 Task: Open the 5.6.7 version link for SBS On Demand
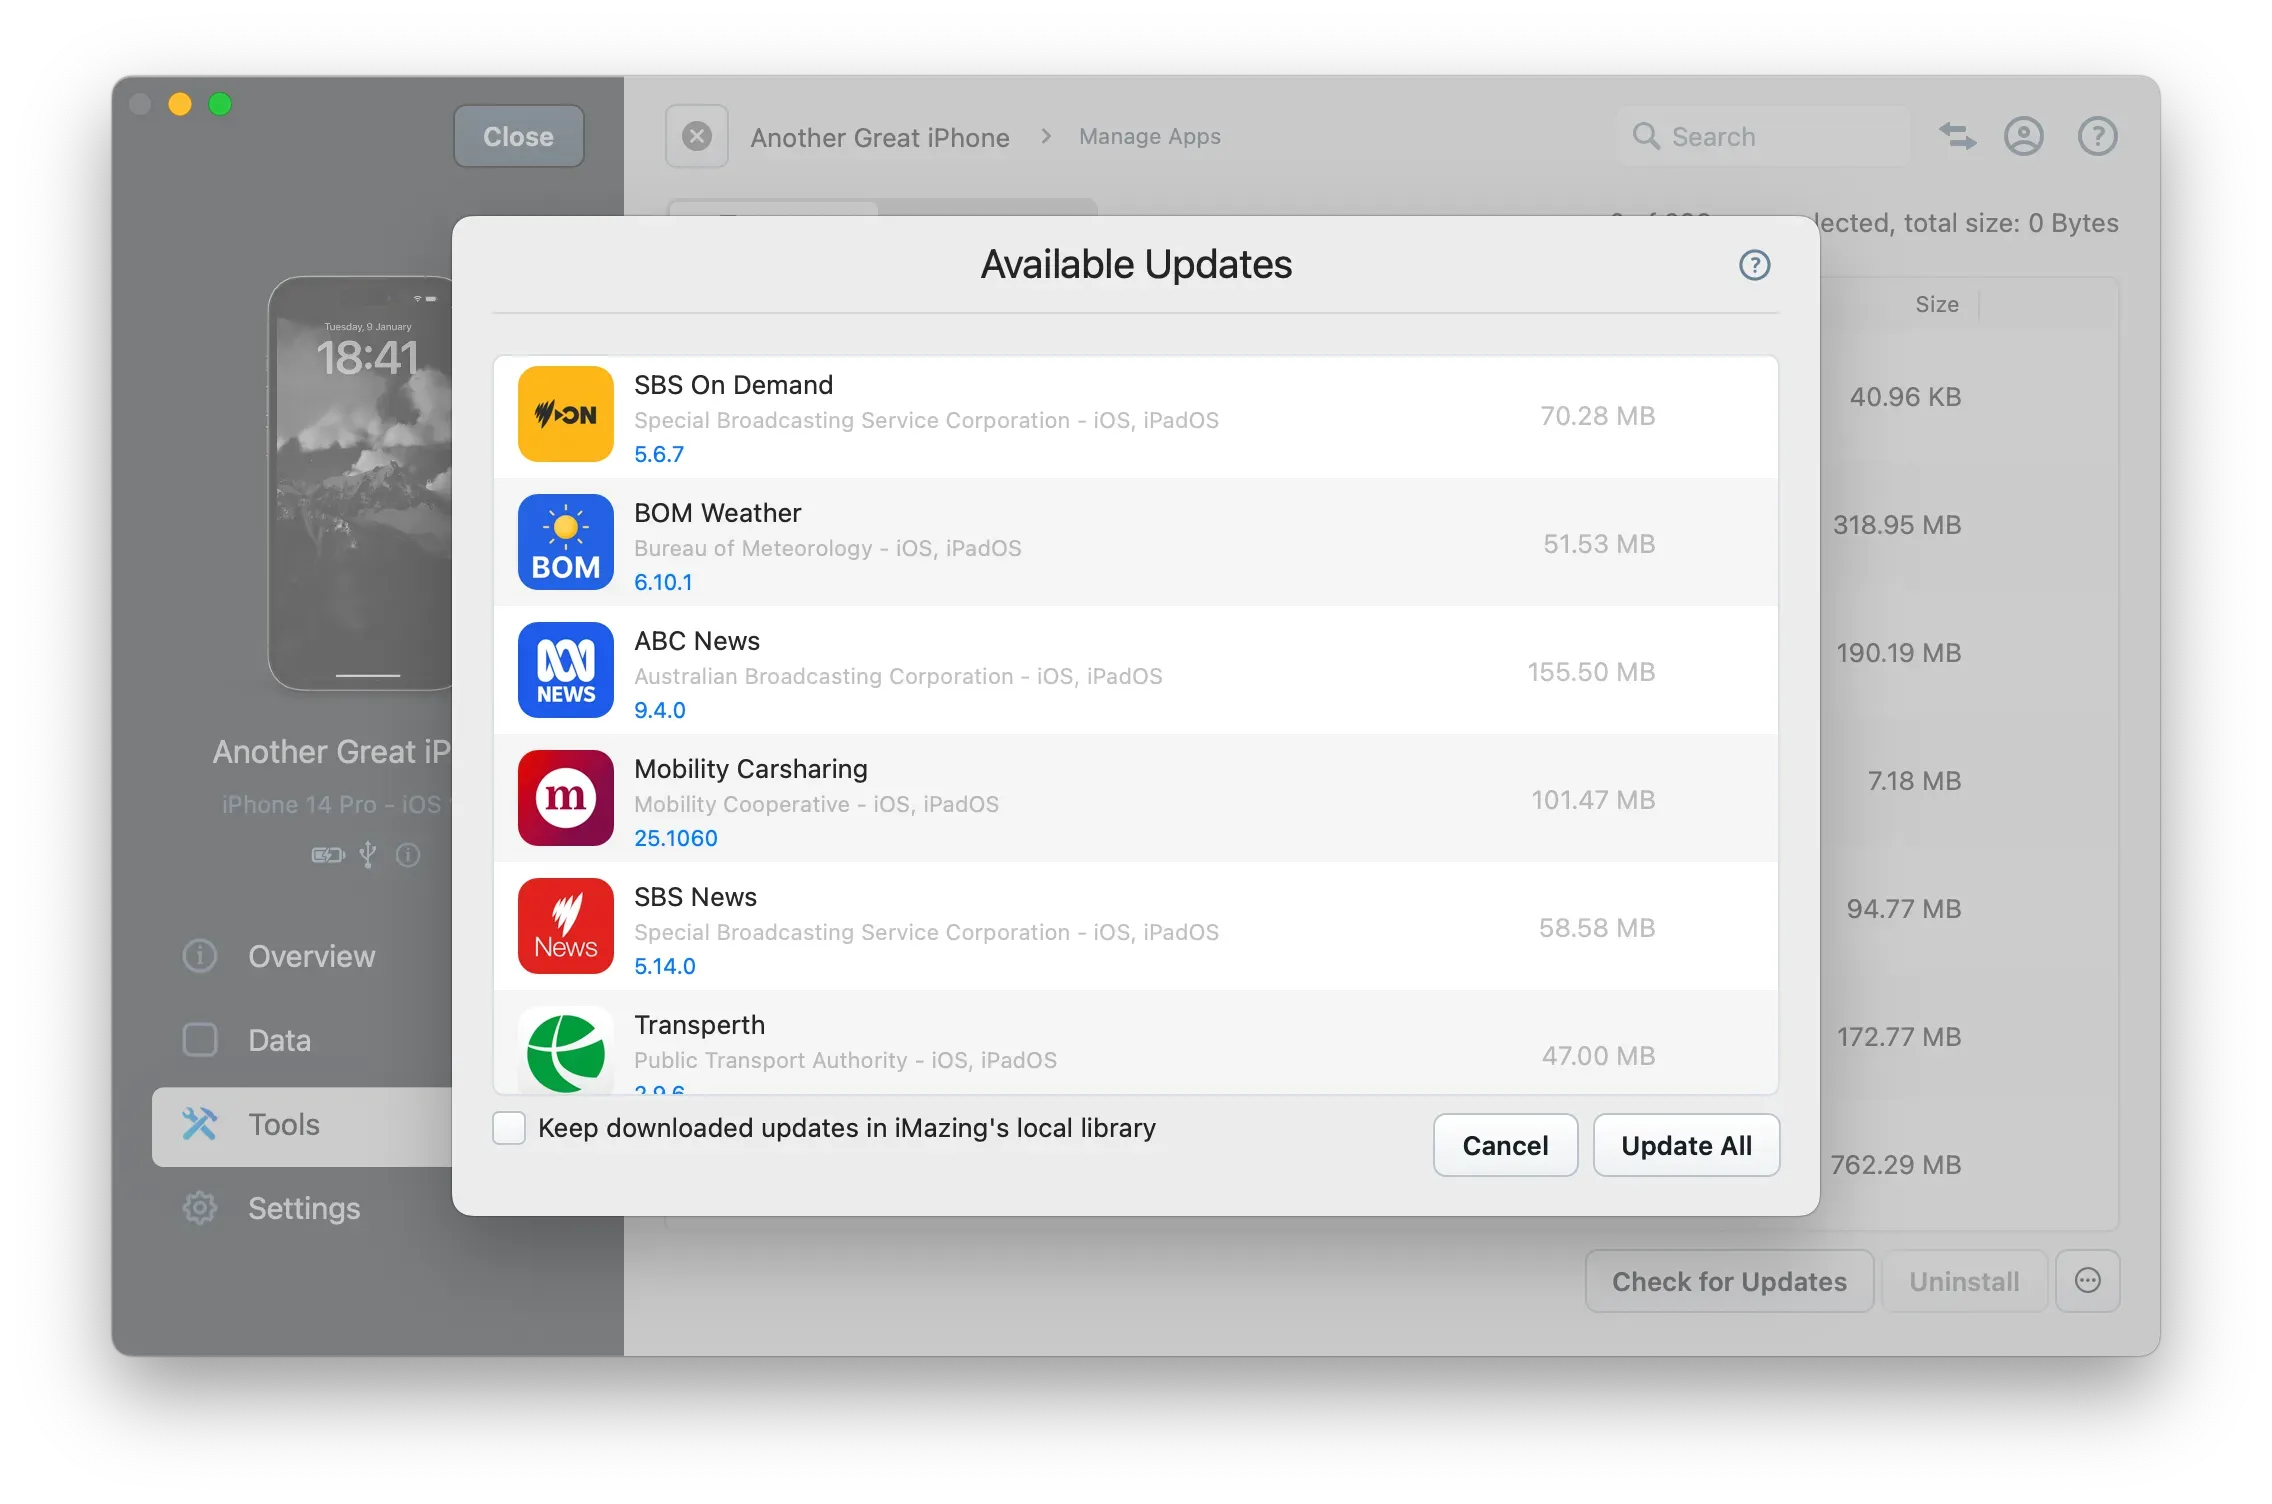pyautogui.click(x=659, y=453)
